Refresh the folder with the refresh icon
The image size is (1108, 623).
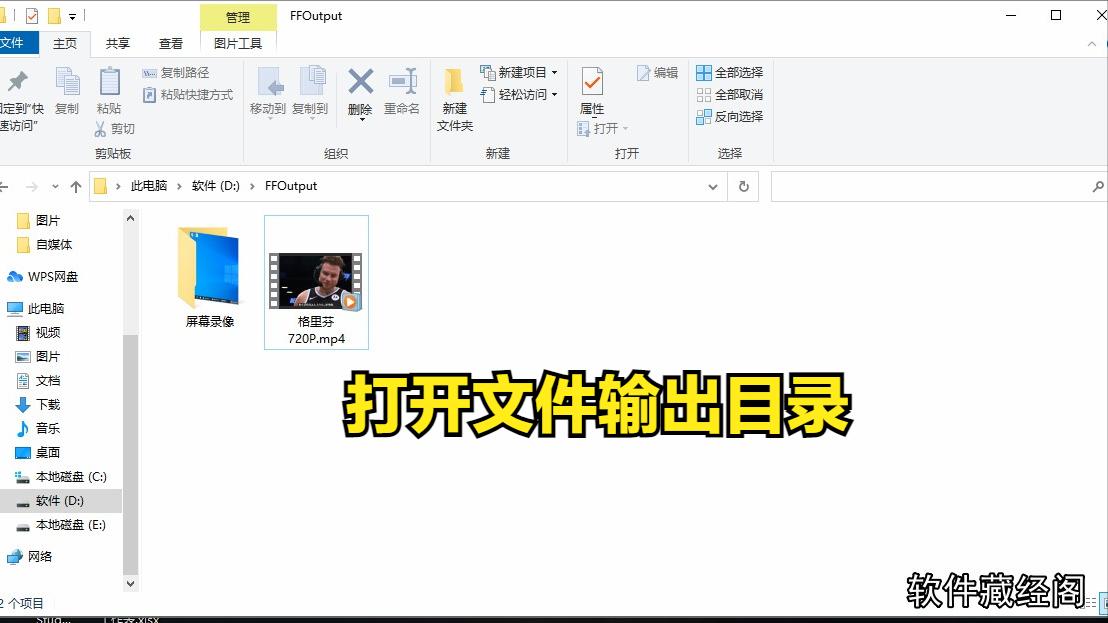(x=742, y=186)
